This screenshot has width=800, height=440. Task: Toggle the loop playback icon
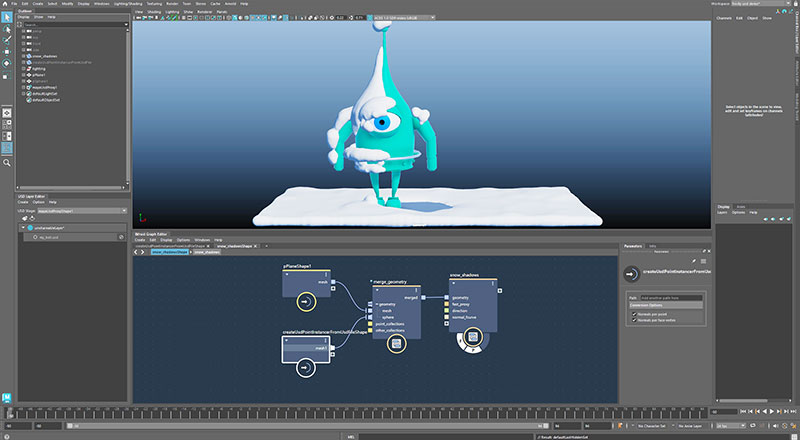752,426
